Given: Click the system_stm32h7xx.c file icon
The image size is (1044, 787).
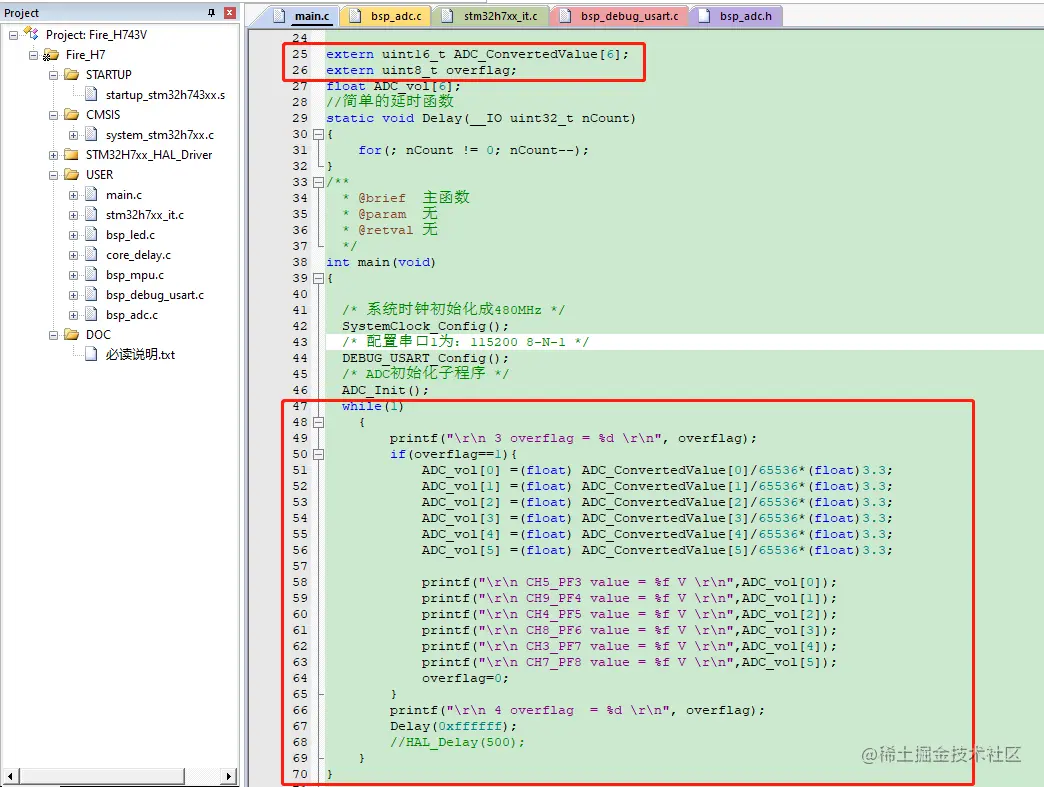Looking at the screenshot, I should tap(92, 134).
